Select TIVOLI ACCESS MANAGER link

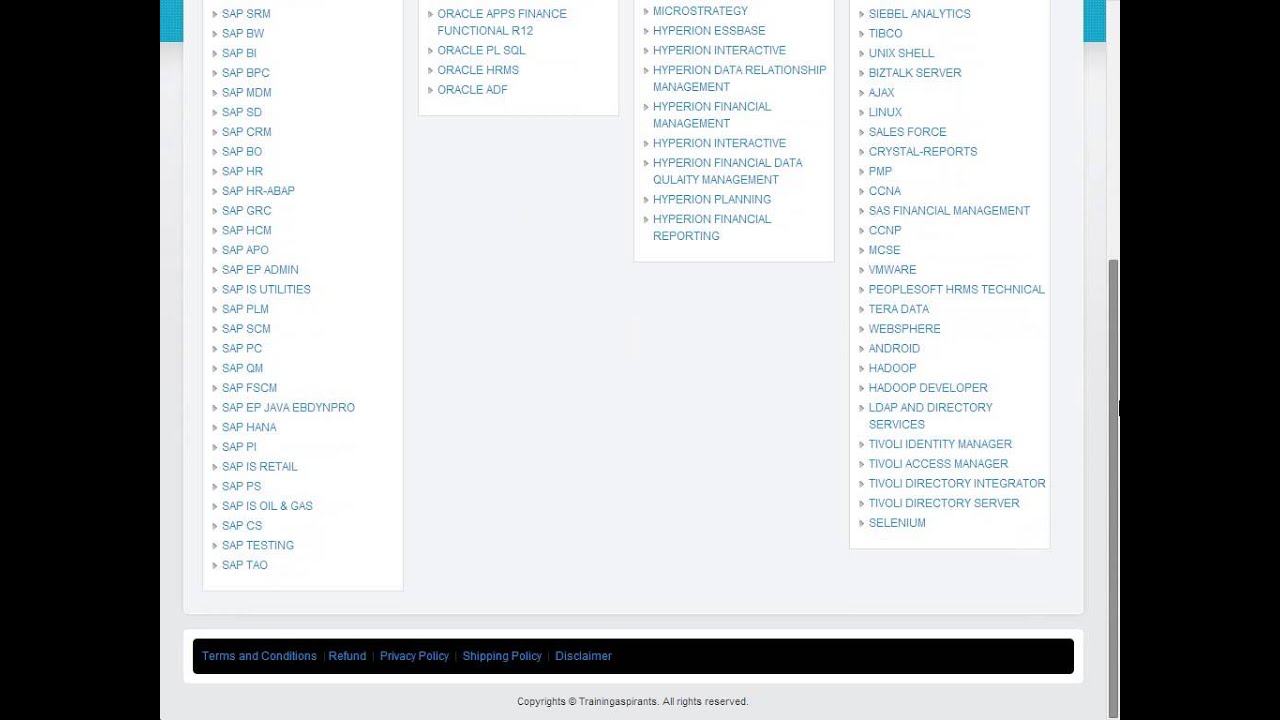pos(938,464)
